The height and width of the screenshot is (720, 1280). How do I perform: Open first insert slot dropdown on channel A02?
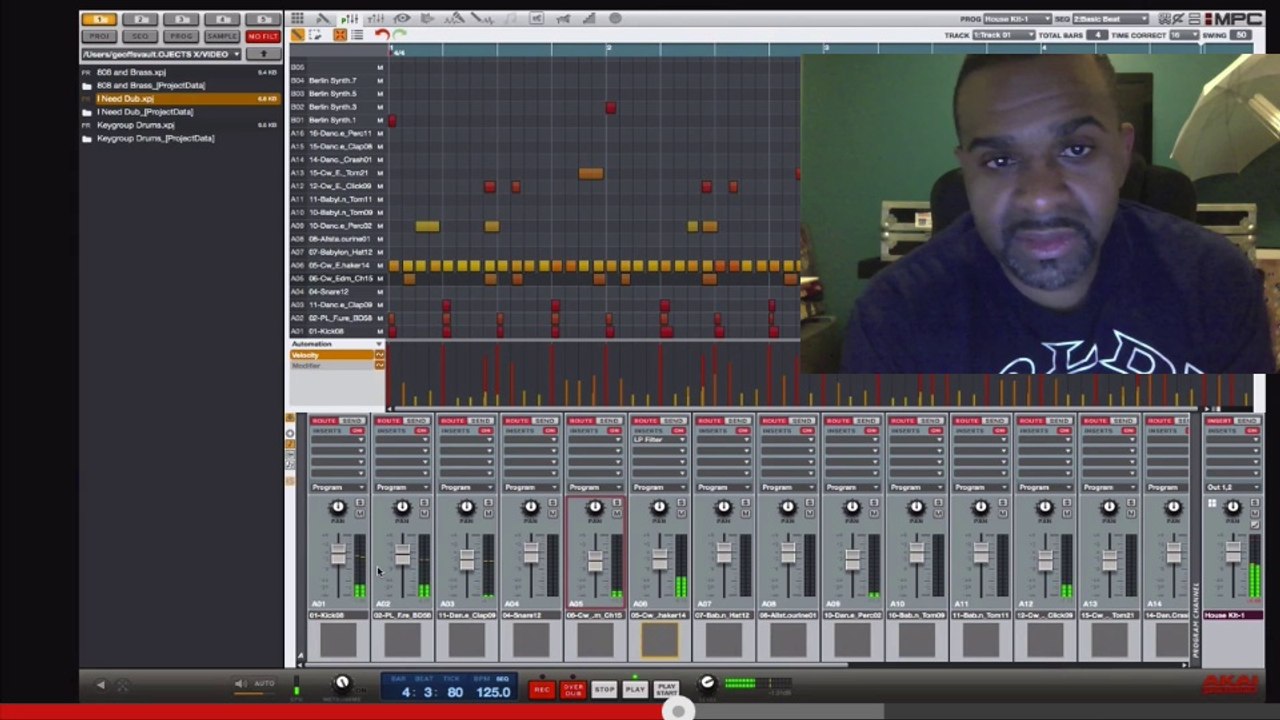coord(402,440)
